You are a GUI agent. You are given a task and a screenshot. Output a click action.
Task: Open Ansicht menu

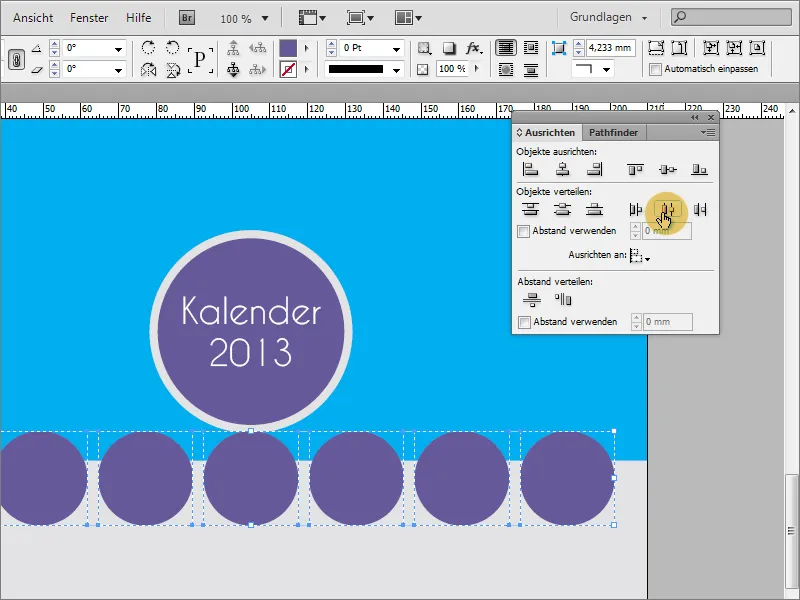[33, 18]
